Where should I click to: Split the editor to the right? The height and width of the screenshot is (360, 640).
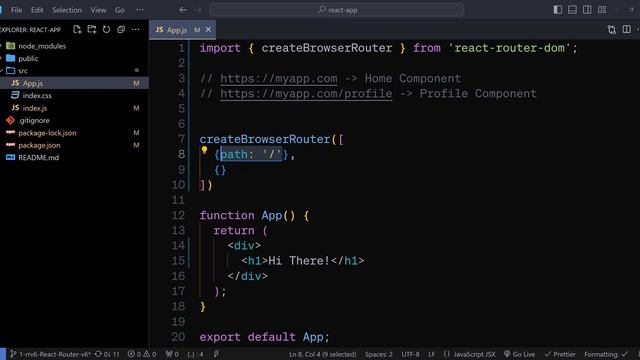pos(627,29)
